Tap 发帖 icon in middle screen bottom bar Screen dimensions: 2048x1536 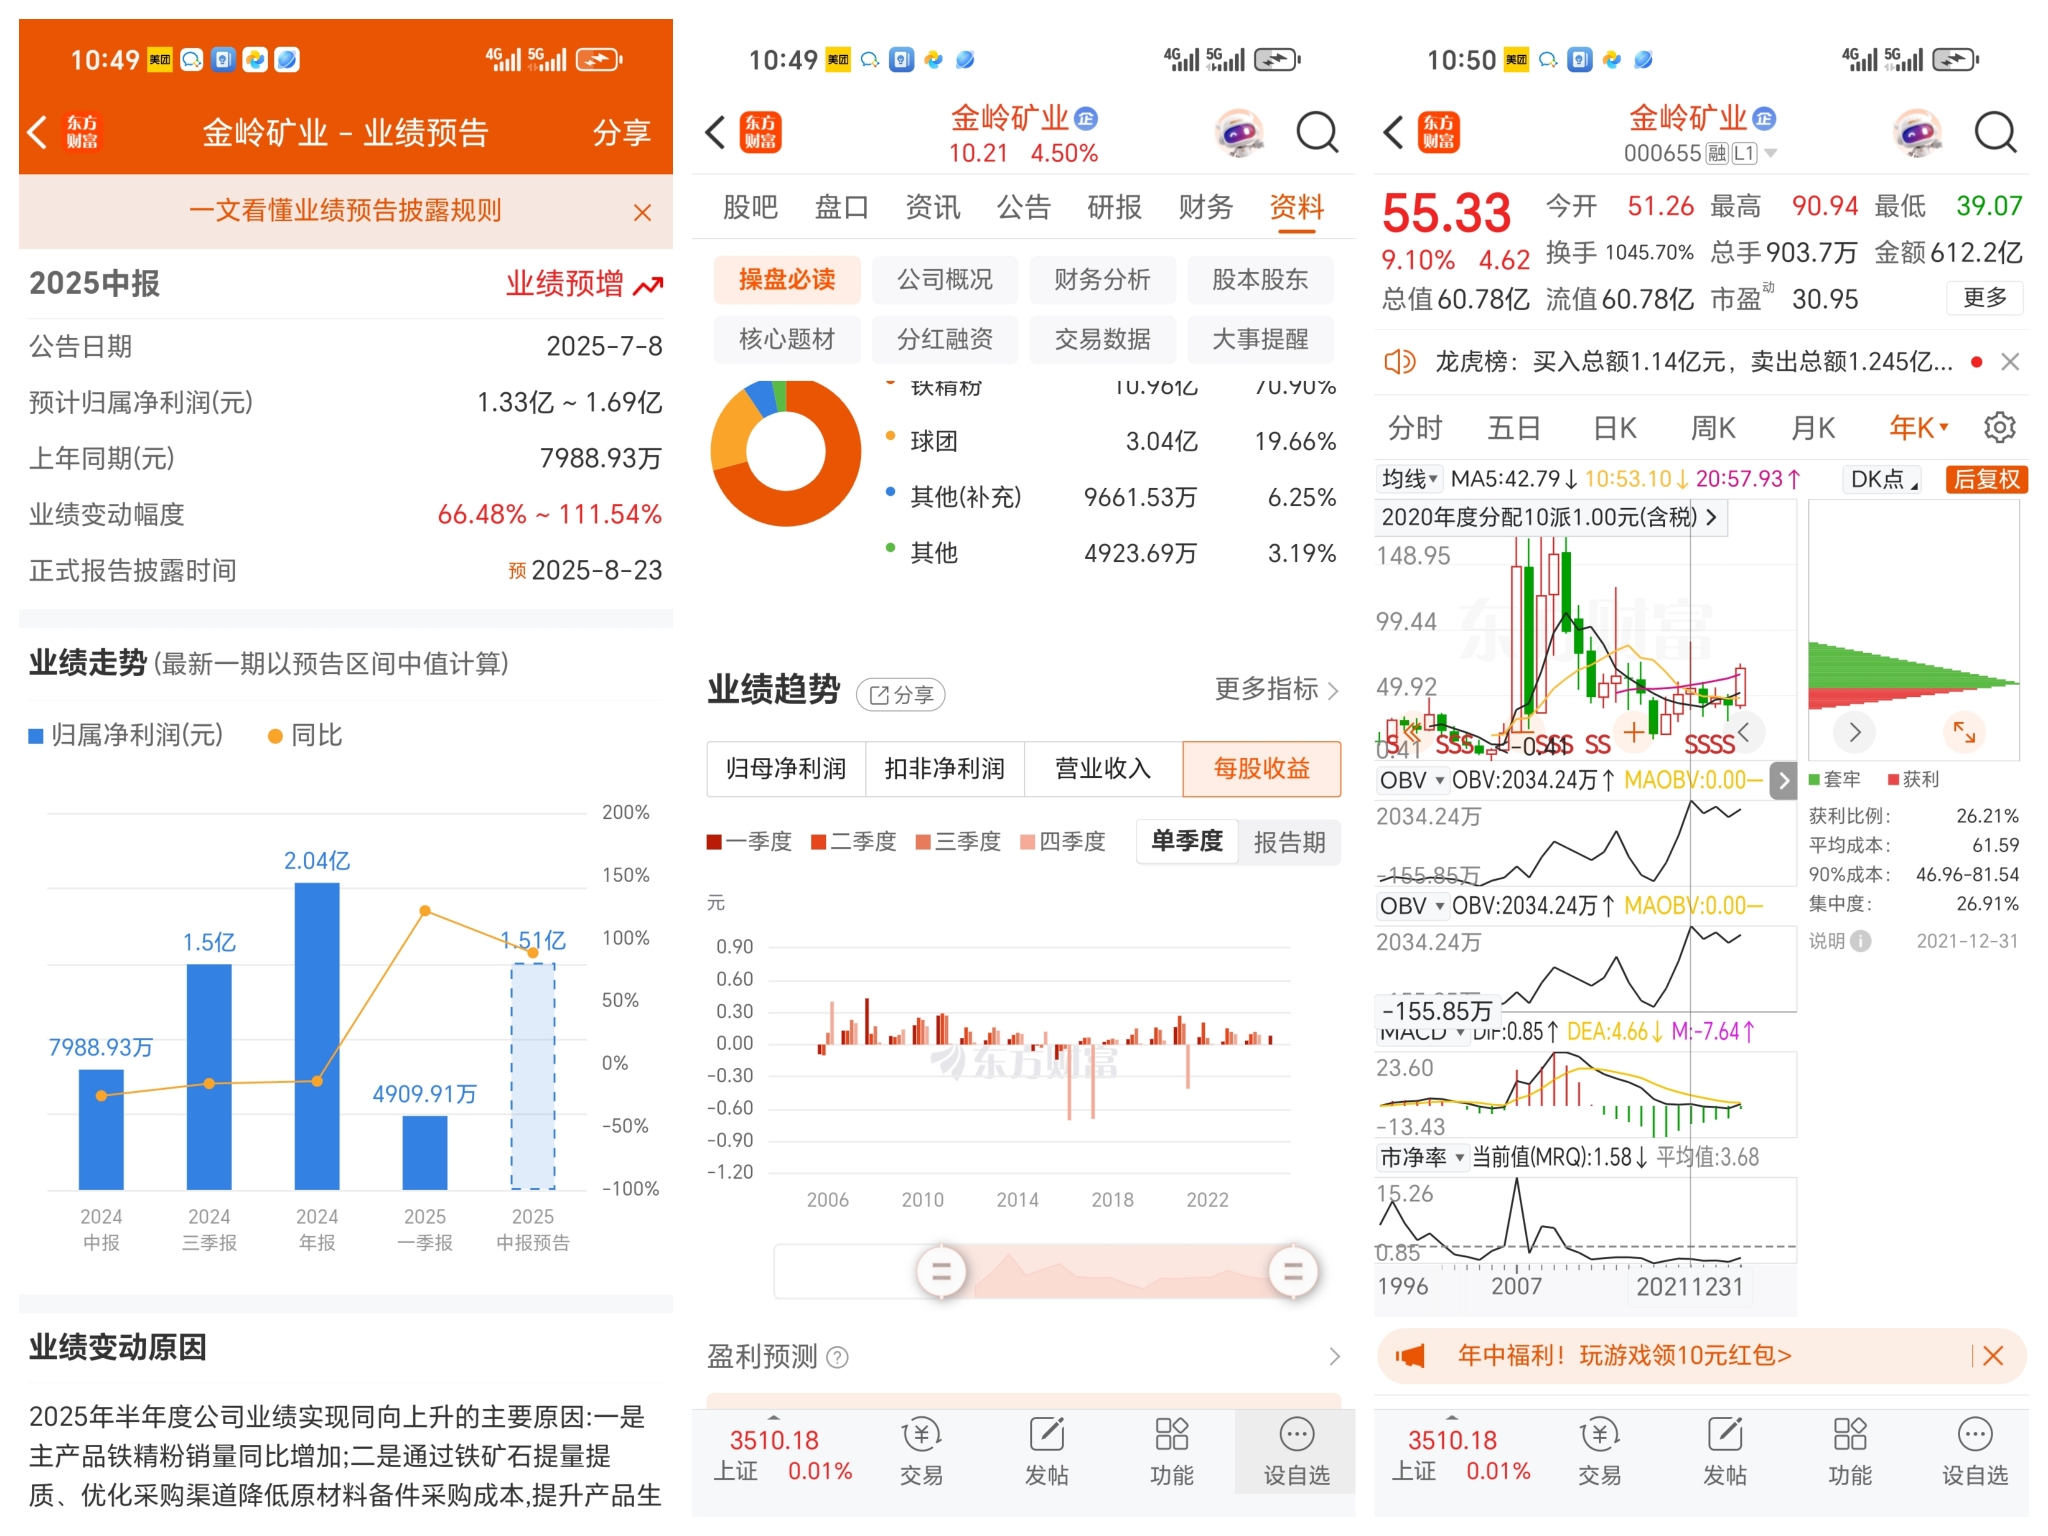1046,1451
